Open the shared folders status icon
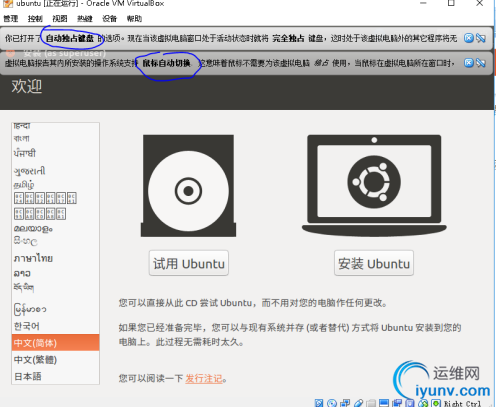 [371, 403]
